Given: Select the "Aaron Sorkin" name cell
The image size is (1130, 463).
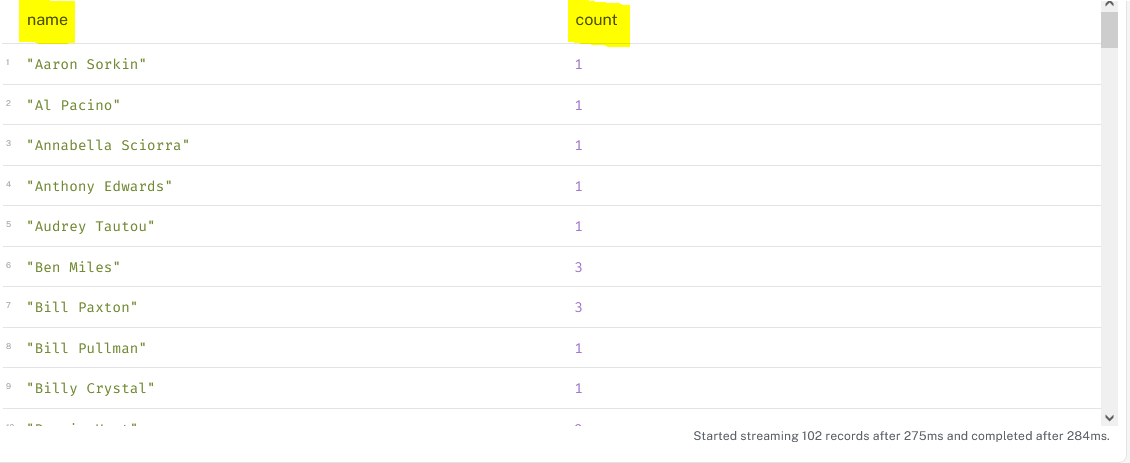Looking at the screenshot, I should click(x=87, y=64).
